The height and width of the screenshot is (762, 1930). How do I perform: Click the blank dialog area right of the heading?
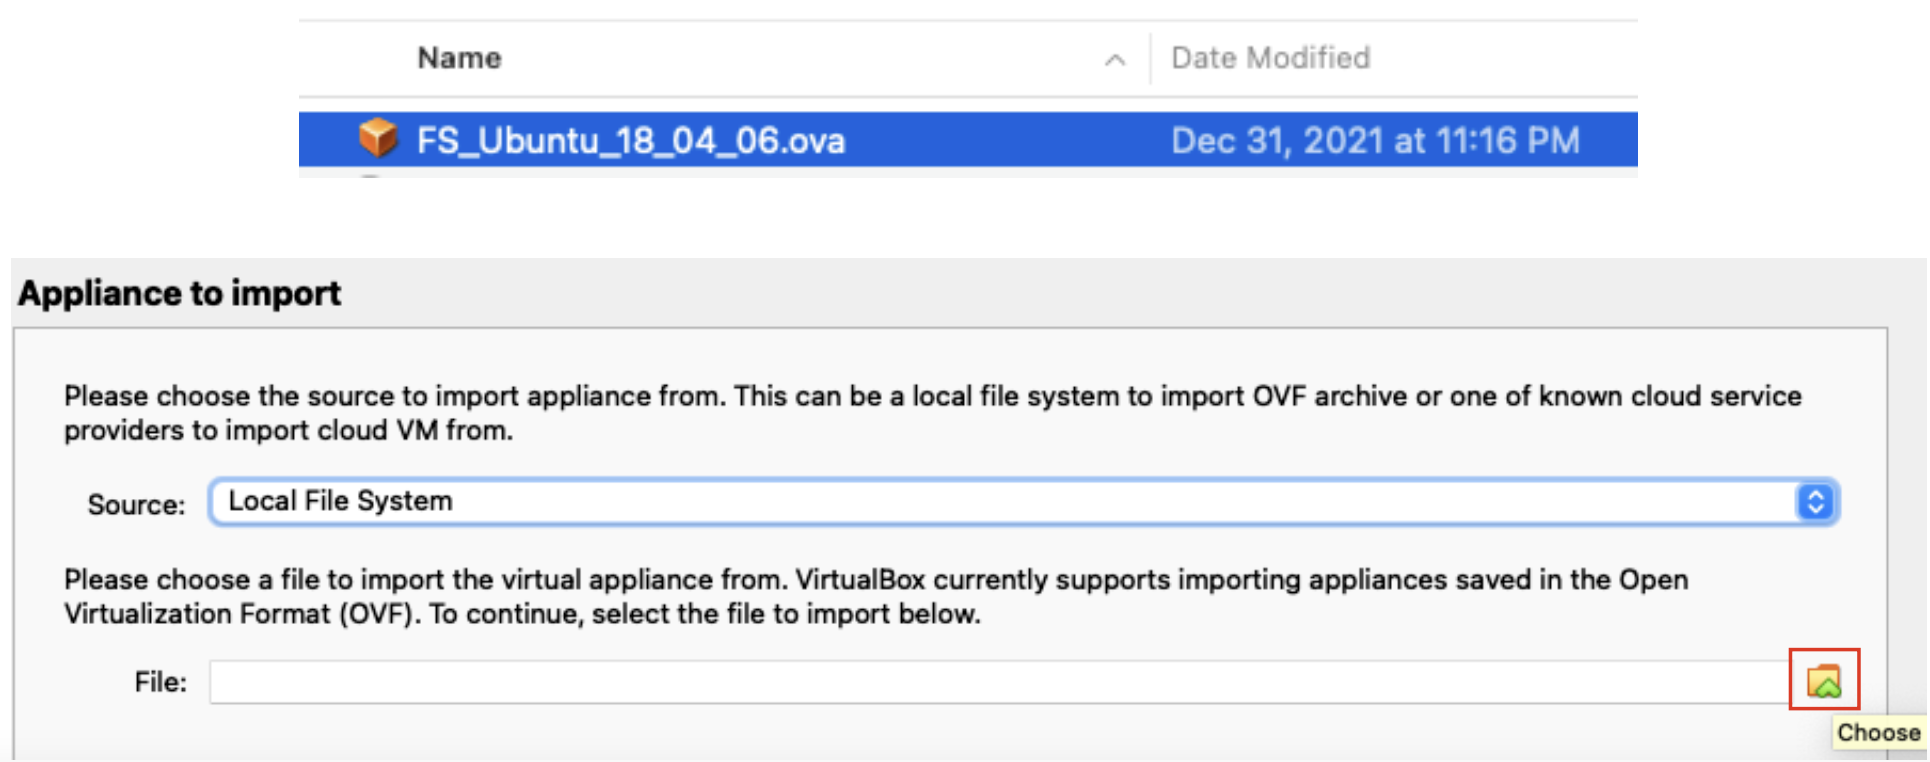click(x=1100, y=293)
